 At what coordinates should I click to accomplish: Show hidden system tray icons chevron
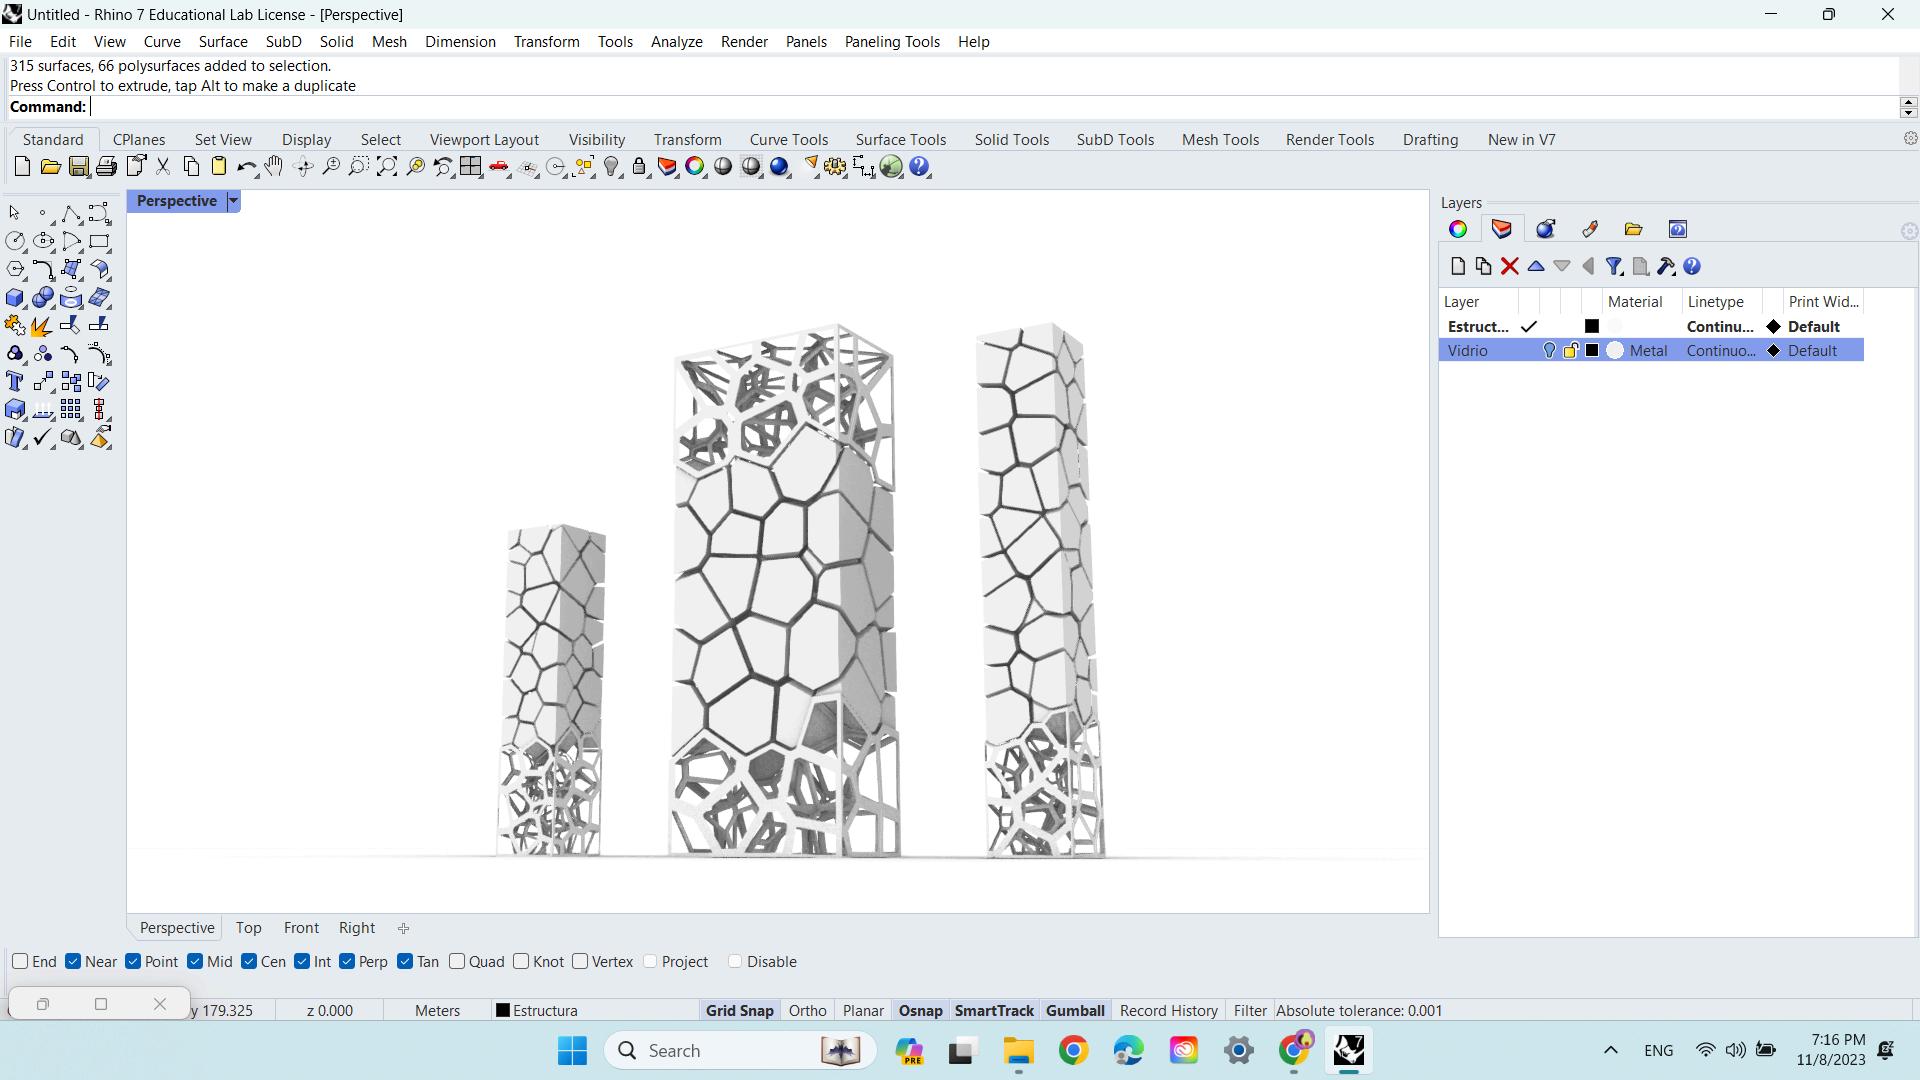[1610, 1050]
